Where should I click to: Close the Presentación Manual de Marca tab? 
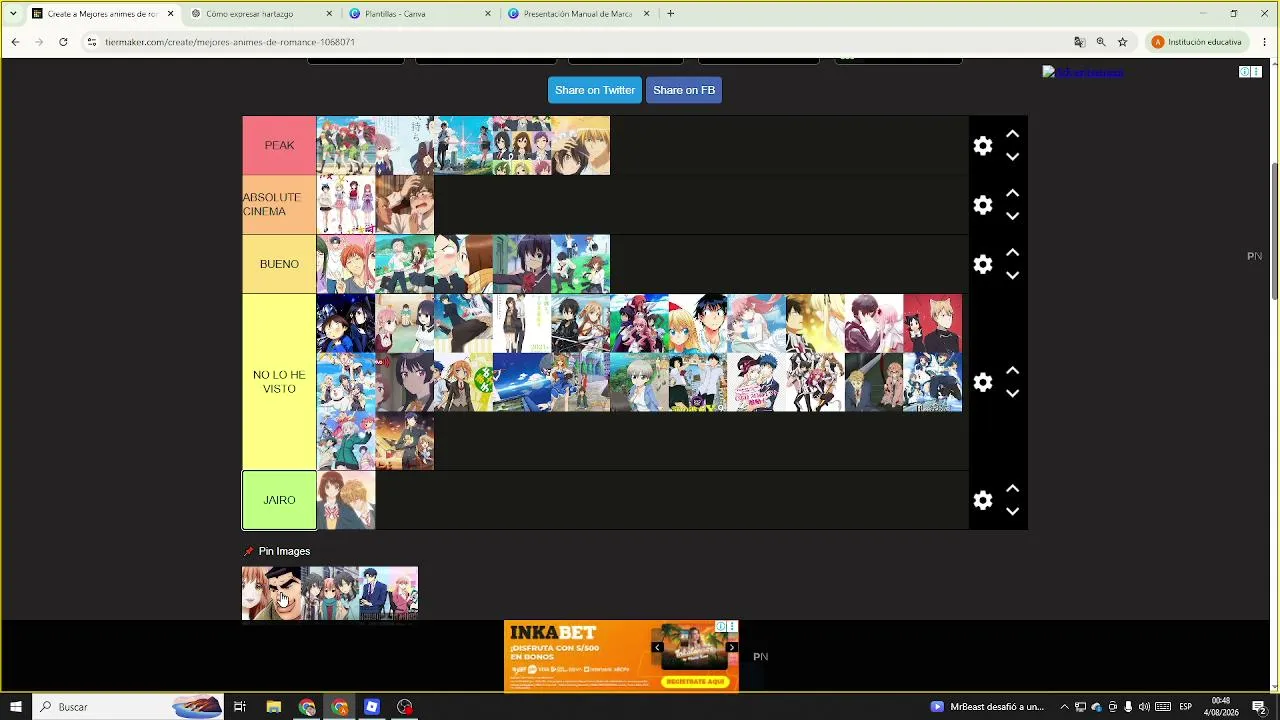click(x=646, y=14)
